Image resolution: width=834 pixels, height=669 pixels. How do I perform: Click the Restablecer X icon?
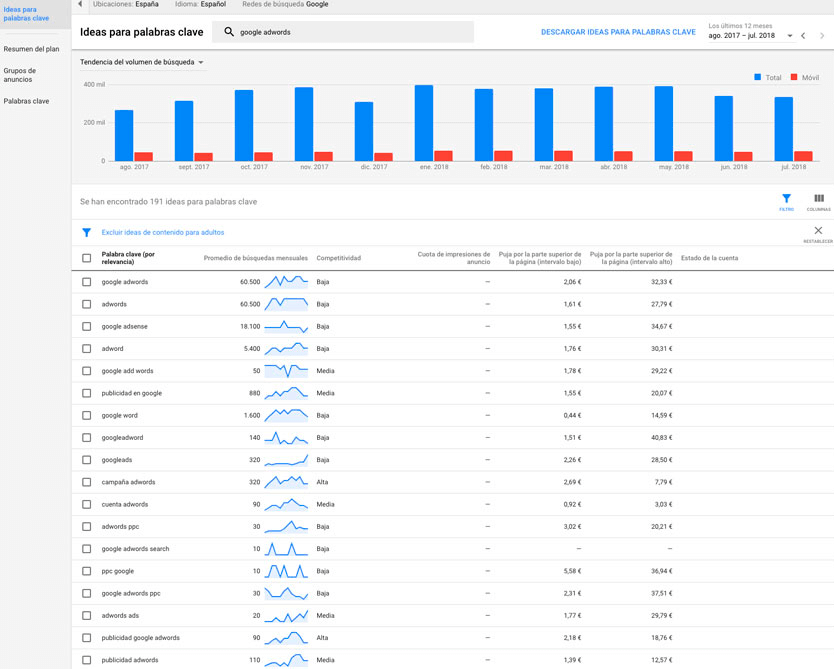[x=818, y=230]
